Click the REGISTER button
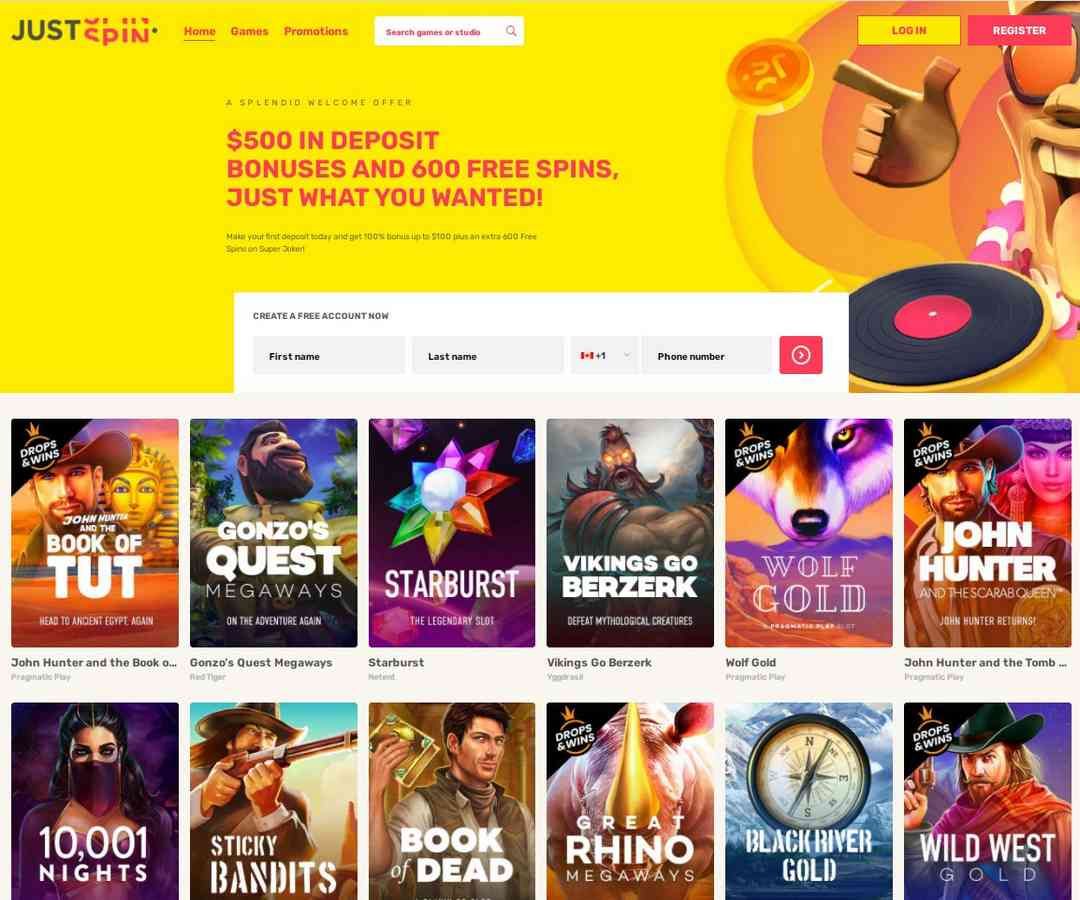The width and height of the screenshot is (1080, 900). tap(1019, 30)
